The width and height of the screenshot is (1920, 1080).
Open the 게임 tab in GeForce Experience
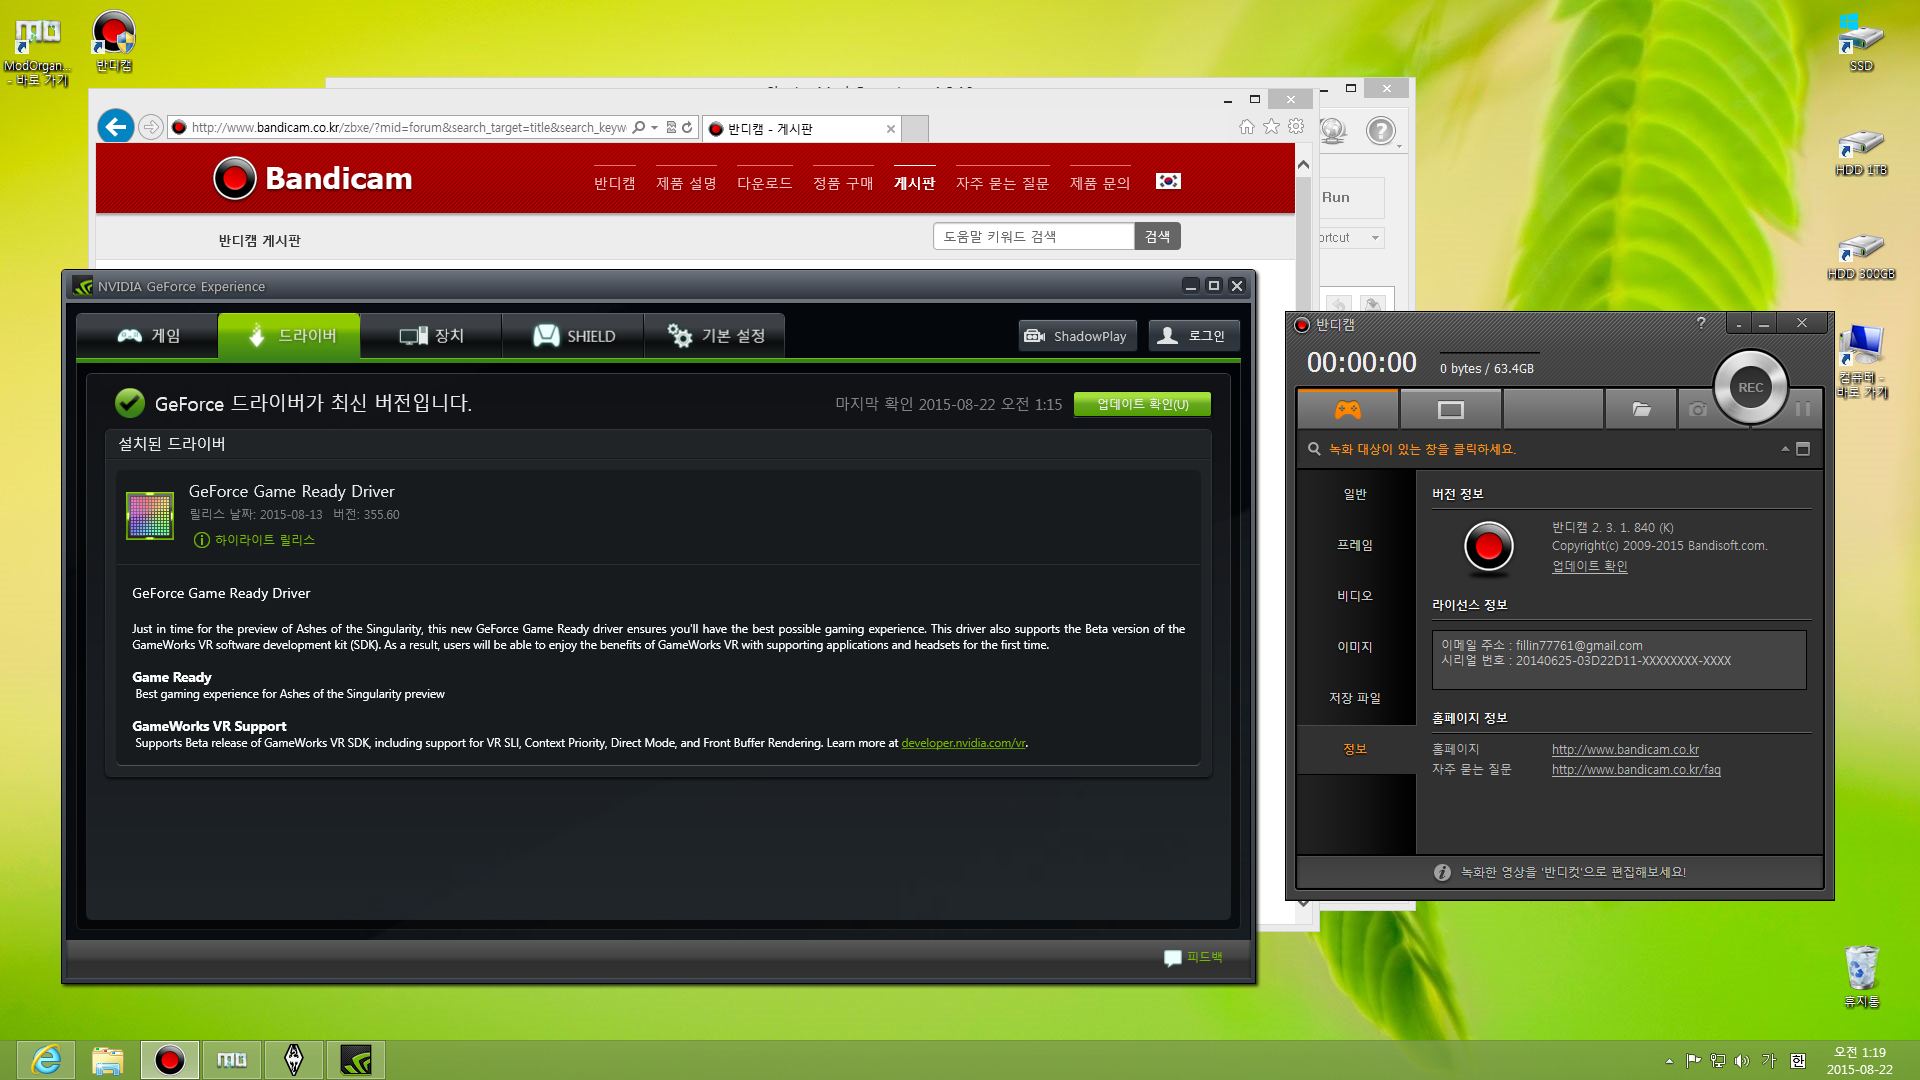click(148, 336)
